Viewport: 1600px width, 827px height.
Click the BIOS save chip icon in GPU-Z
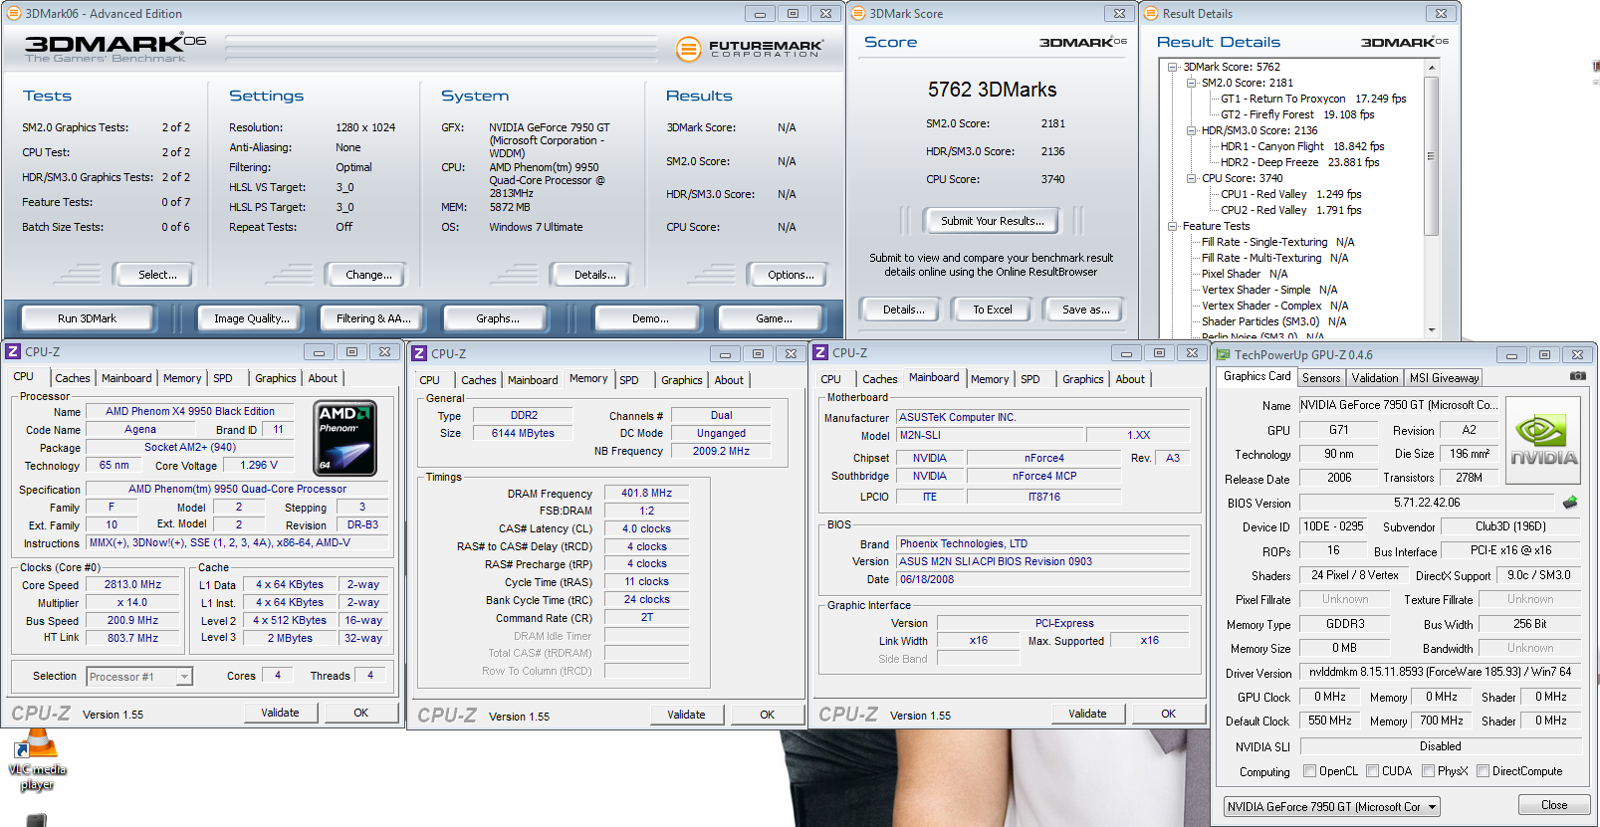coord(1570,502)
